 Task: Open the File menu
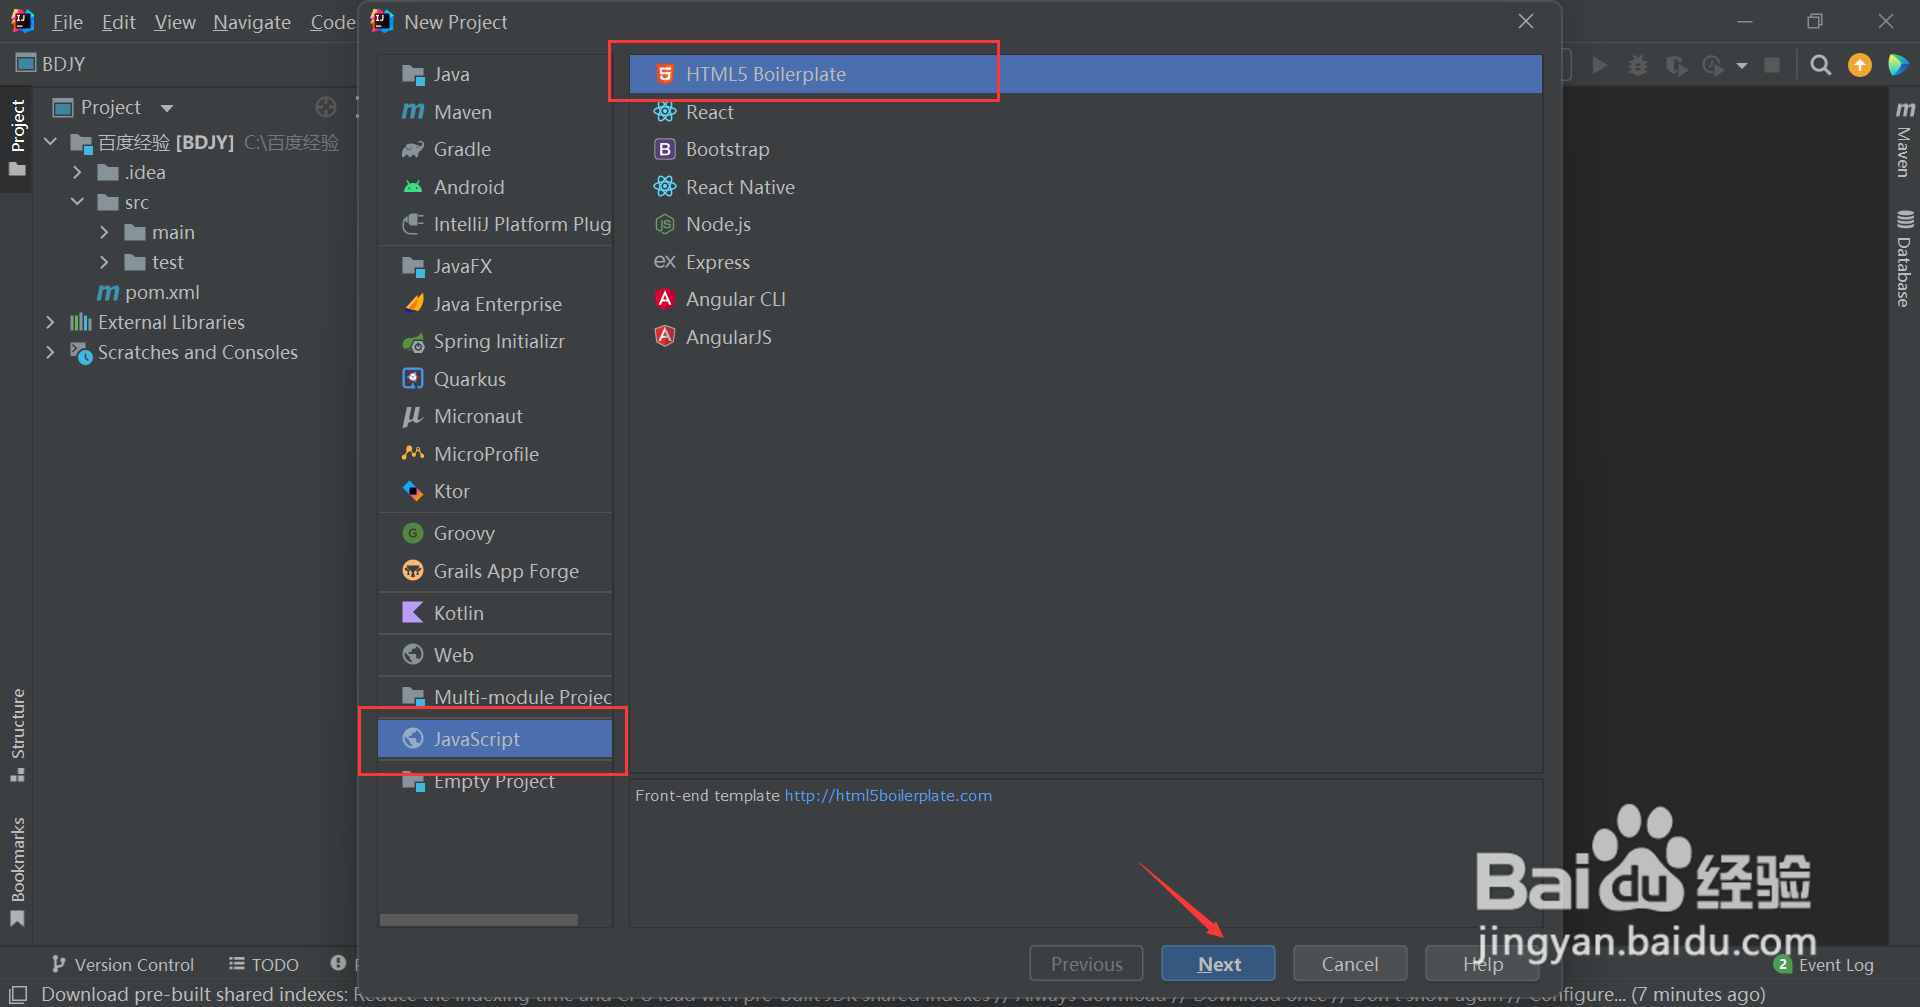tap(67, 22)
